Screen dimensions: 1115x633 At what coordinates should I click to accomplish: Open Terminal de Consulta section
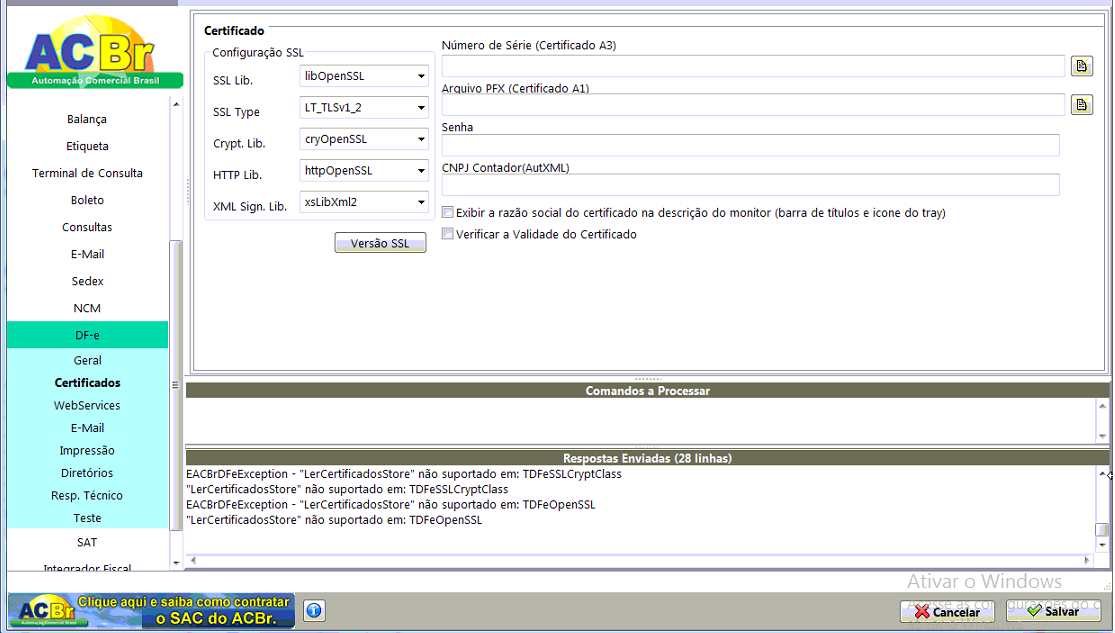[87, 173]
